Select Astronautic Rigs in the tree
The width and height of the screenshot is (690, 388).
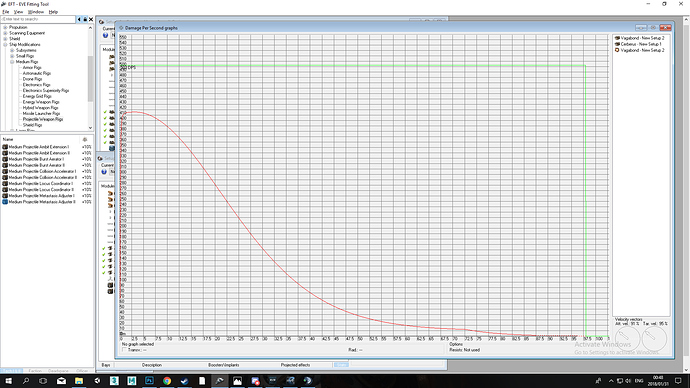(x=37, y=73)
